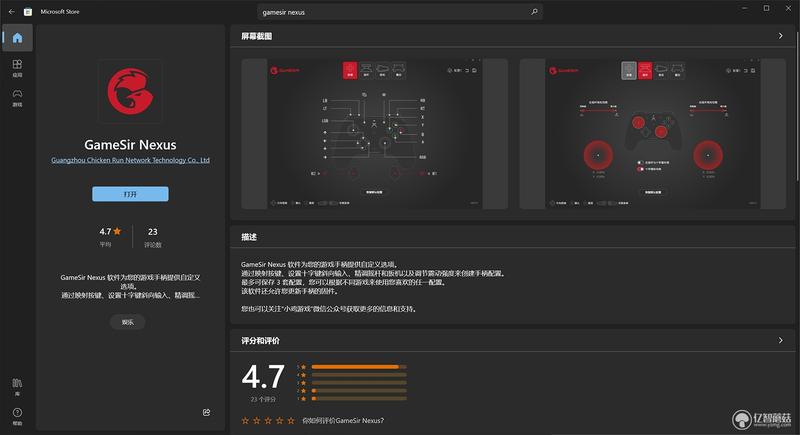Click the 描述 section heading
Screen dimensions: 800x435
[x=249, y=237]
